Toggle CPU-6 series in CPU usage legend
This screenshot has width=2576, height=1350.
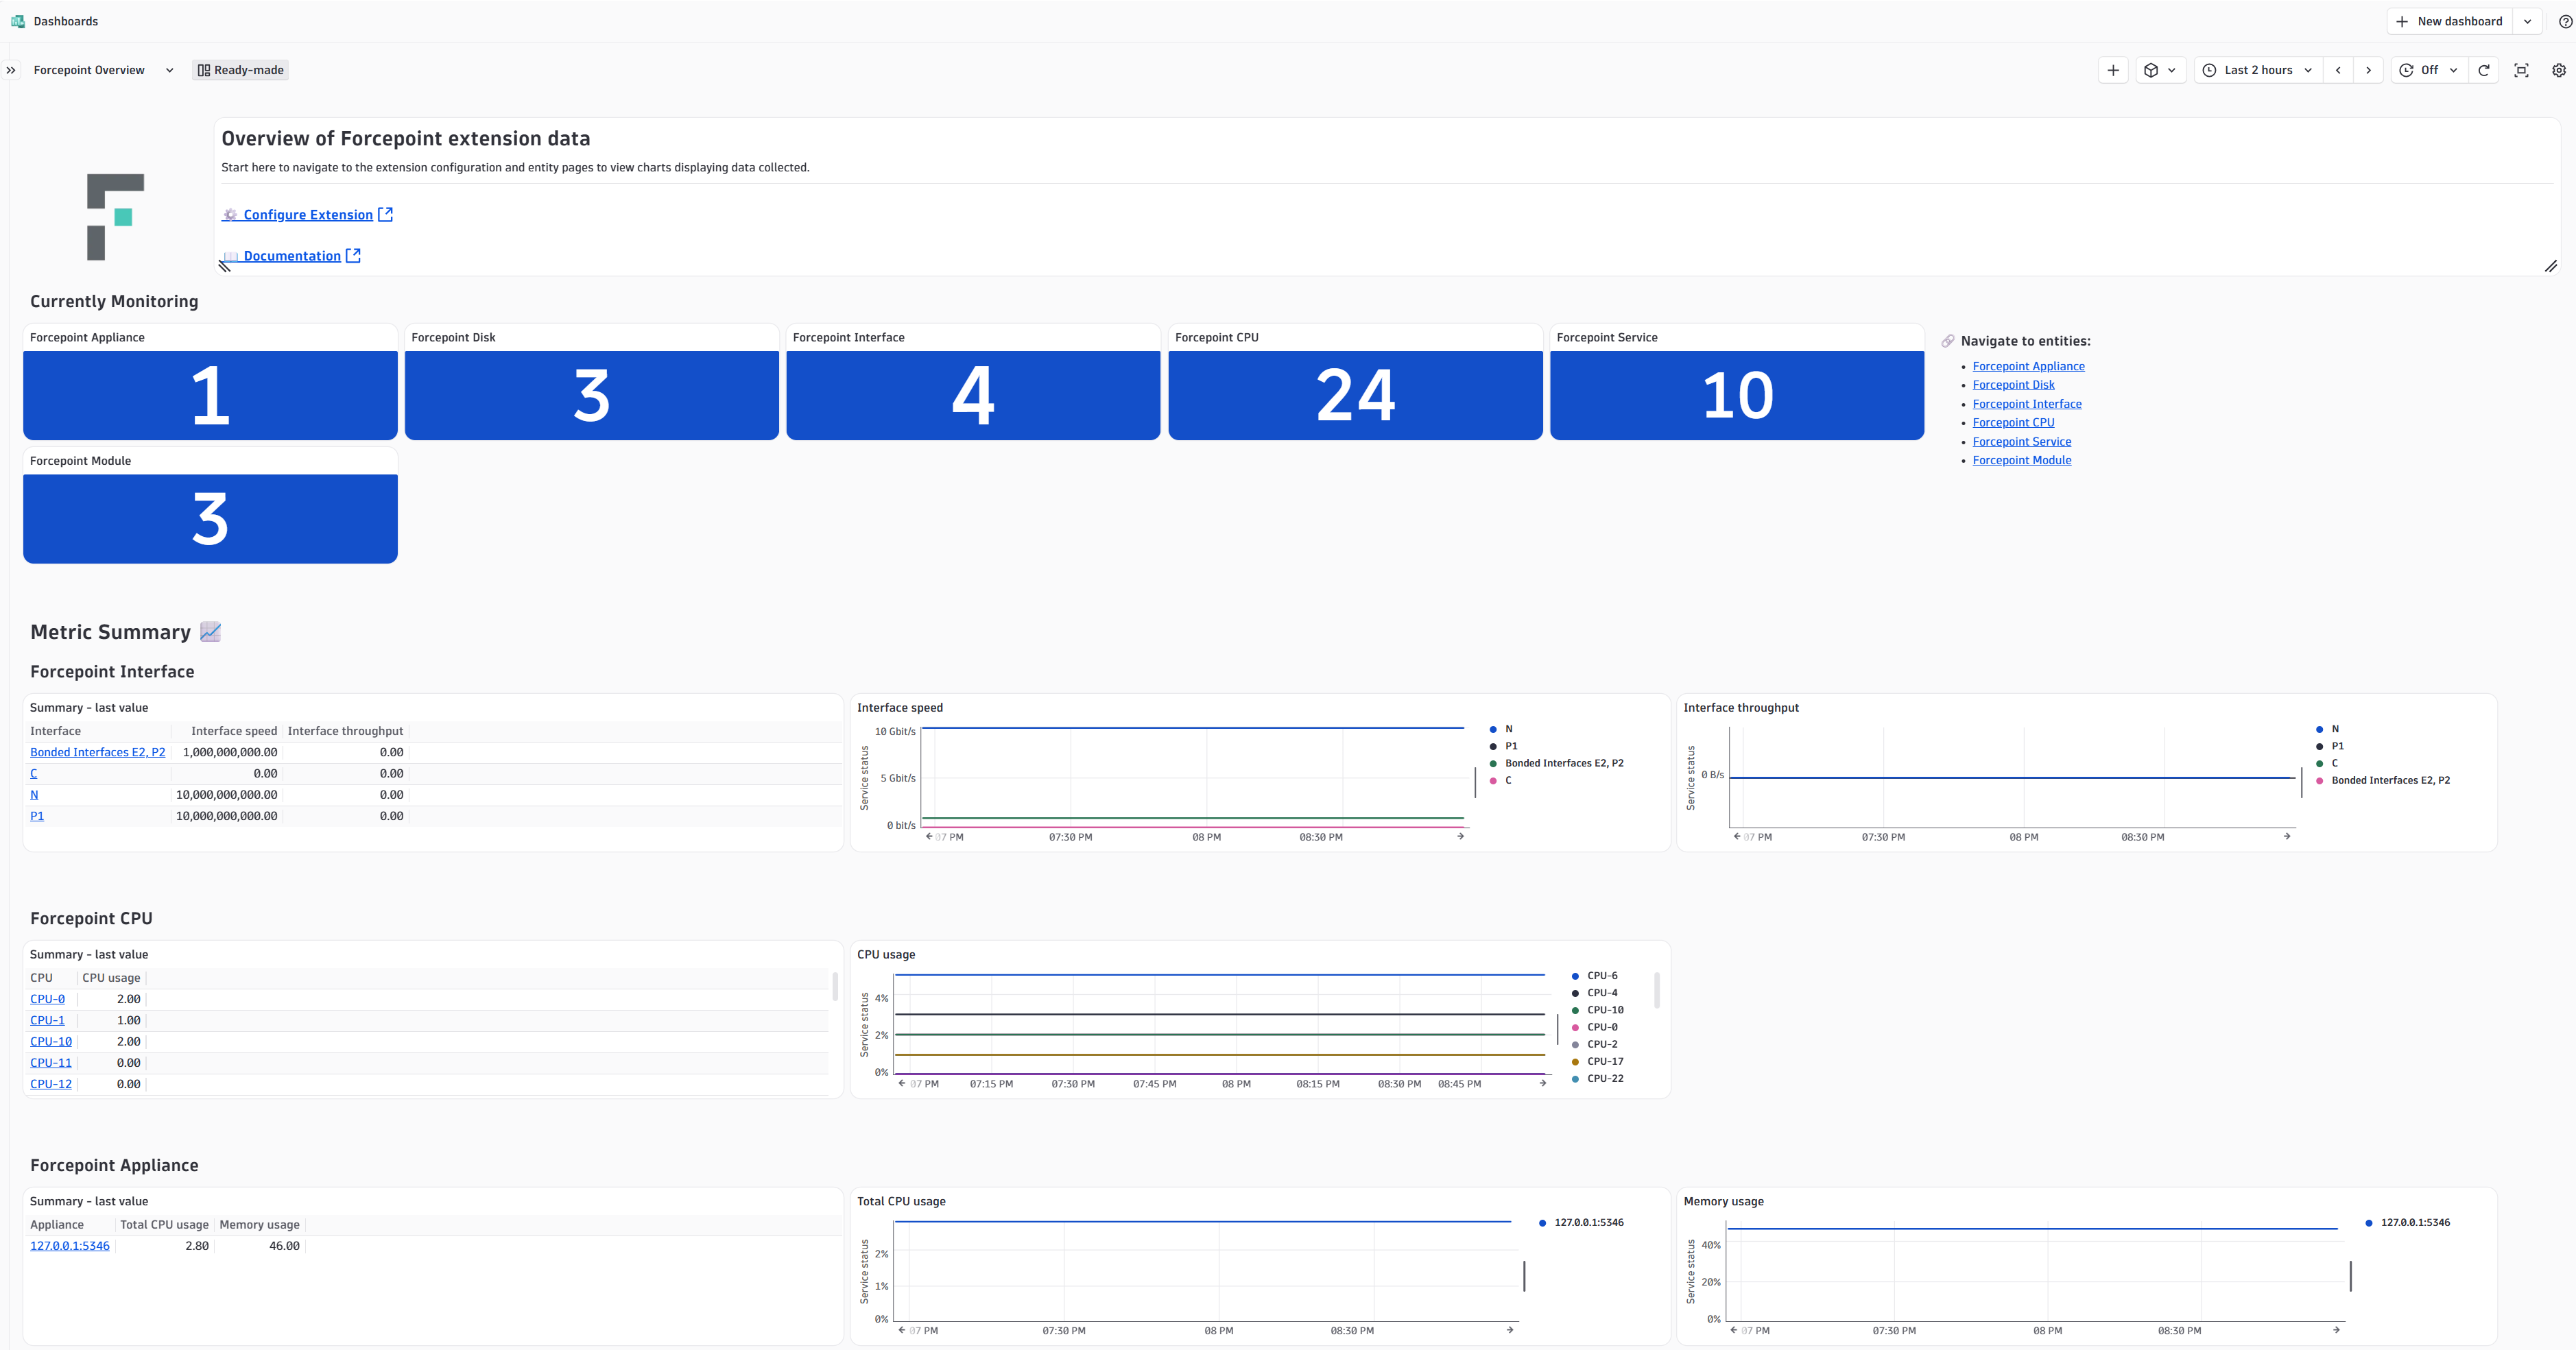click(x=1594, y=976)
